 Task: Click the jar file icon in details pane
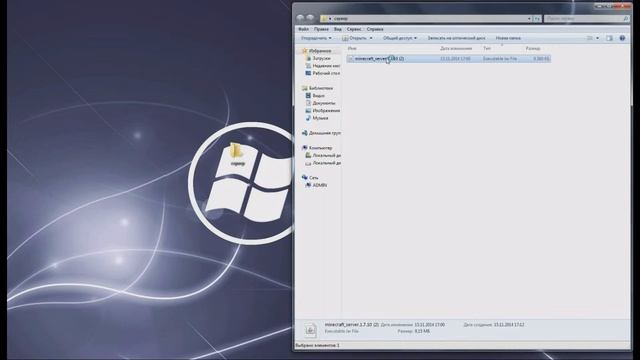311,329
